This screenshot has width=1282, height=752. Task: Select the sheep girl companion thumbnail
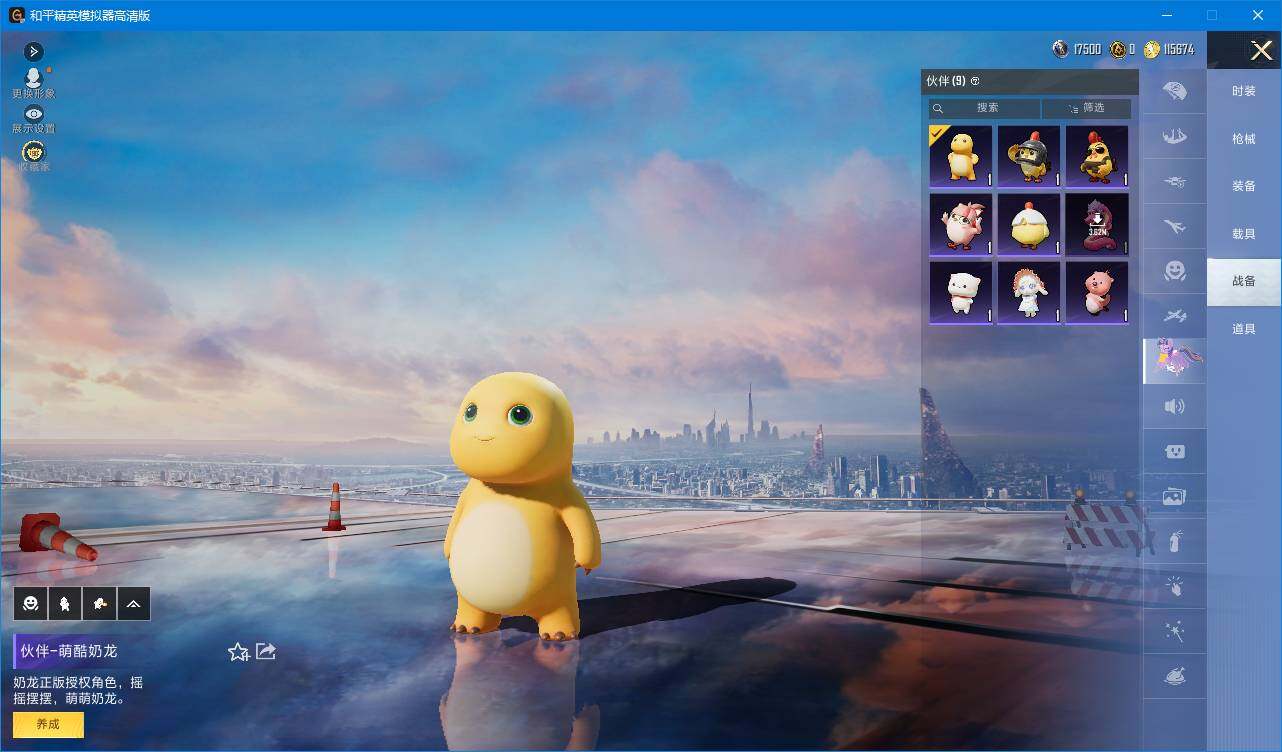[1029, 292]
